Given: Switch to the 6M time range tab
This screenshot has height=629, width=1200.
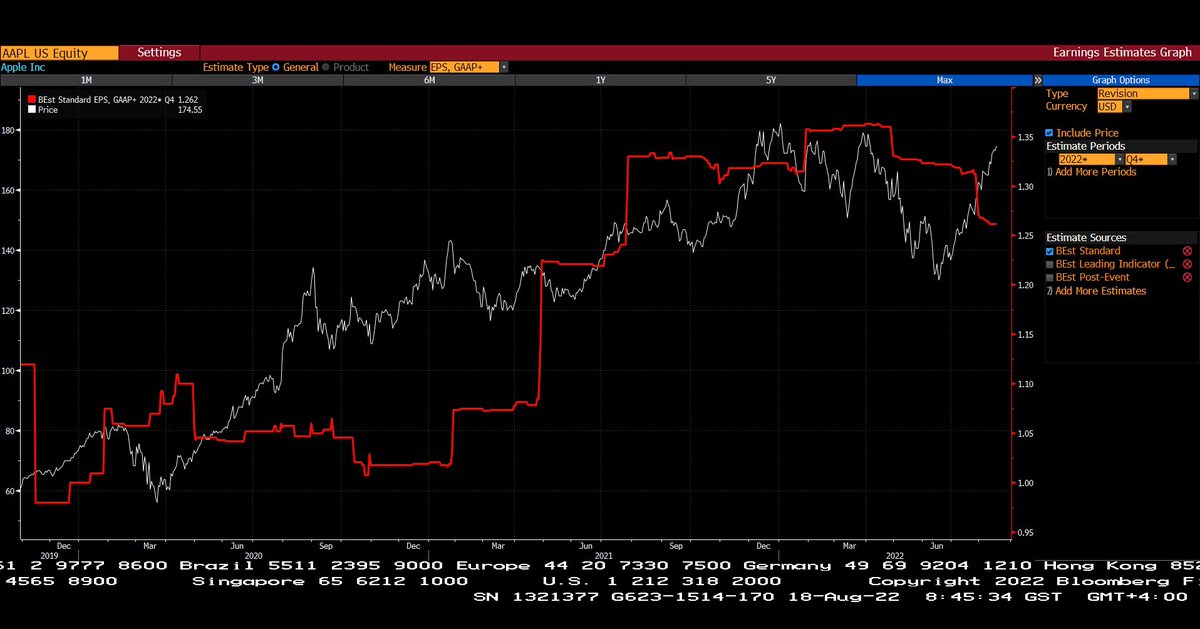Looking at the screenshot, I should (x=429, y=80).
